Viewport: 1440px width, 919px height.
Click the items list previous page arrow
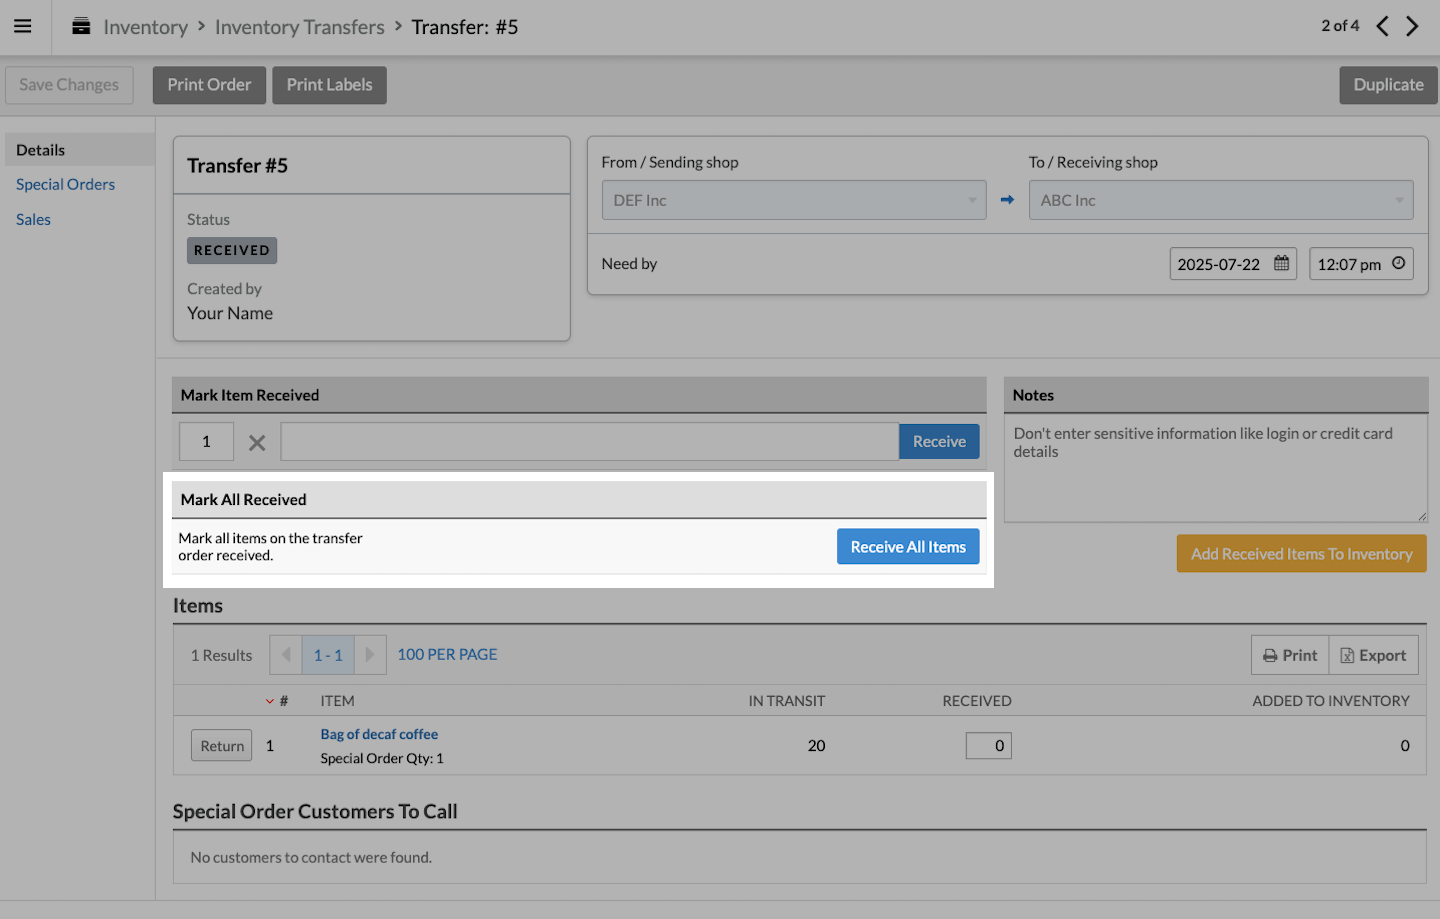tap(286, 655)
